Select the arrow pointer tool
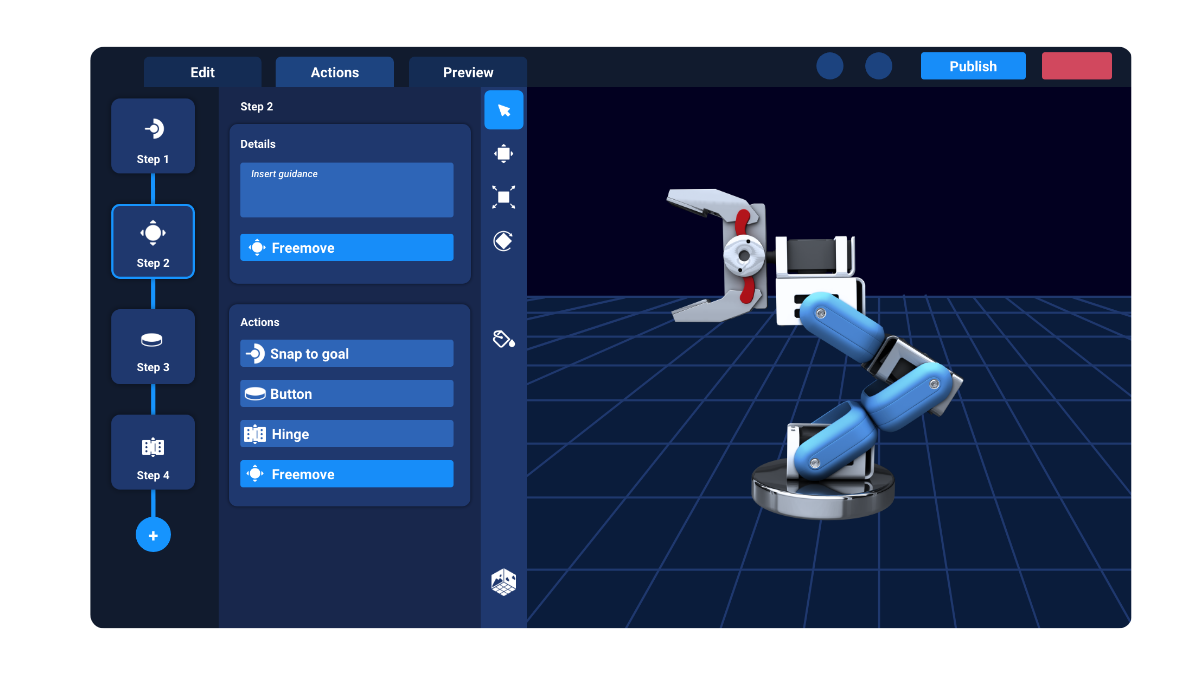This screenshot has height=675, width=1200. pos(504,110)
